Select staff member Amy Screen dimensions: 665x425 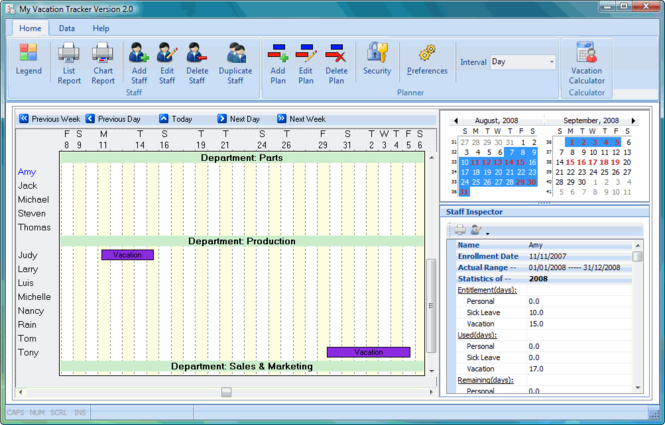(x=27, y=172)
